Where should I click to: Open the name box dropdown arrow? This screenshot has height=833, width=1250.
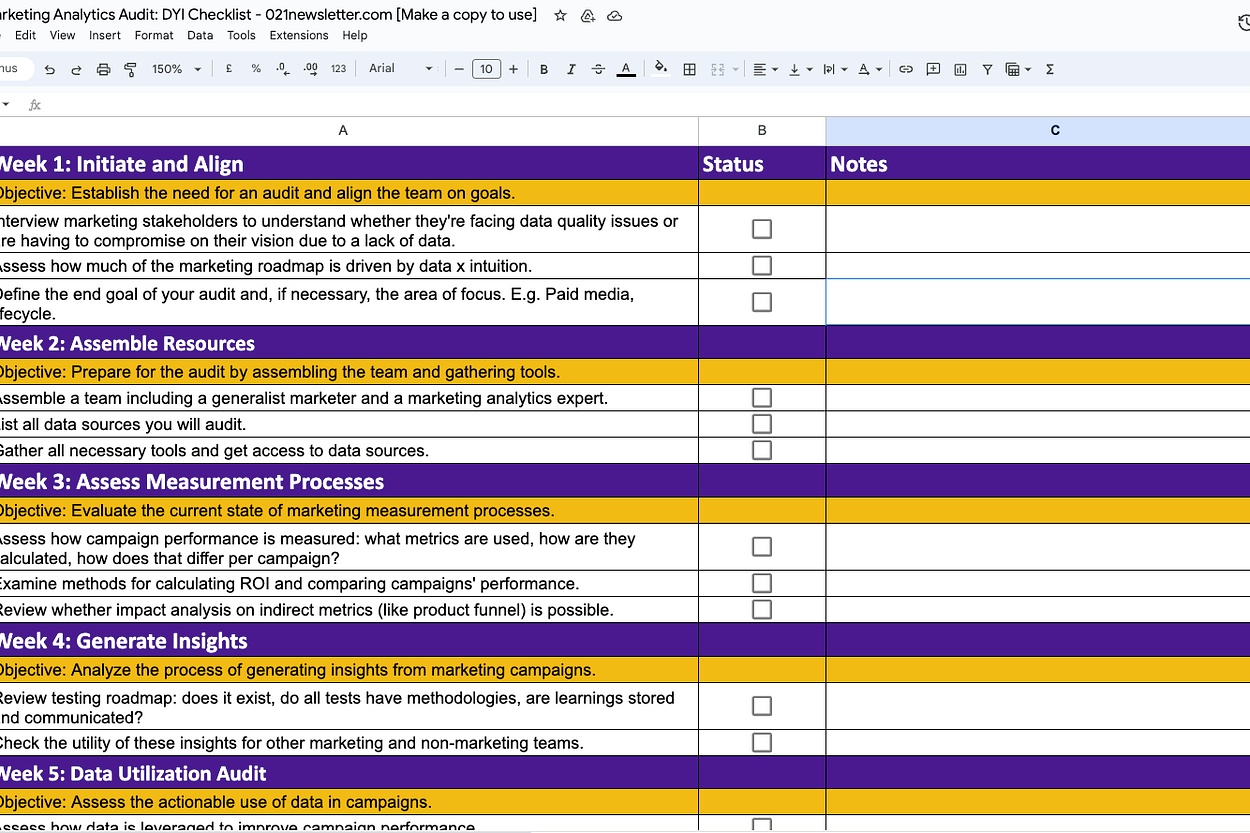click(x=6, y=104)
